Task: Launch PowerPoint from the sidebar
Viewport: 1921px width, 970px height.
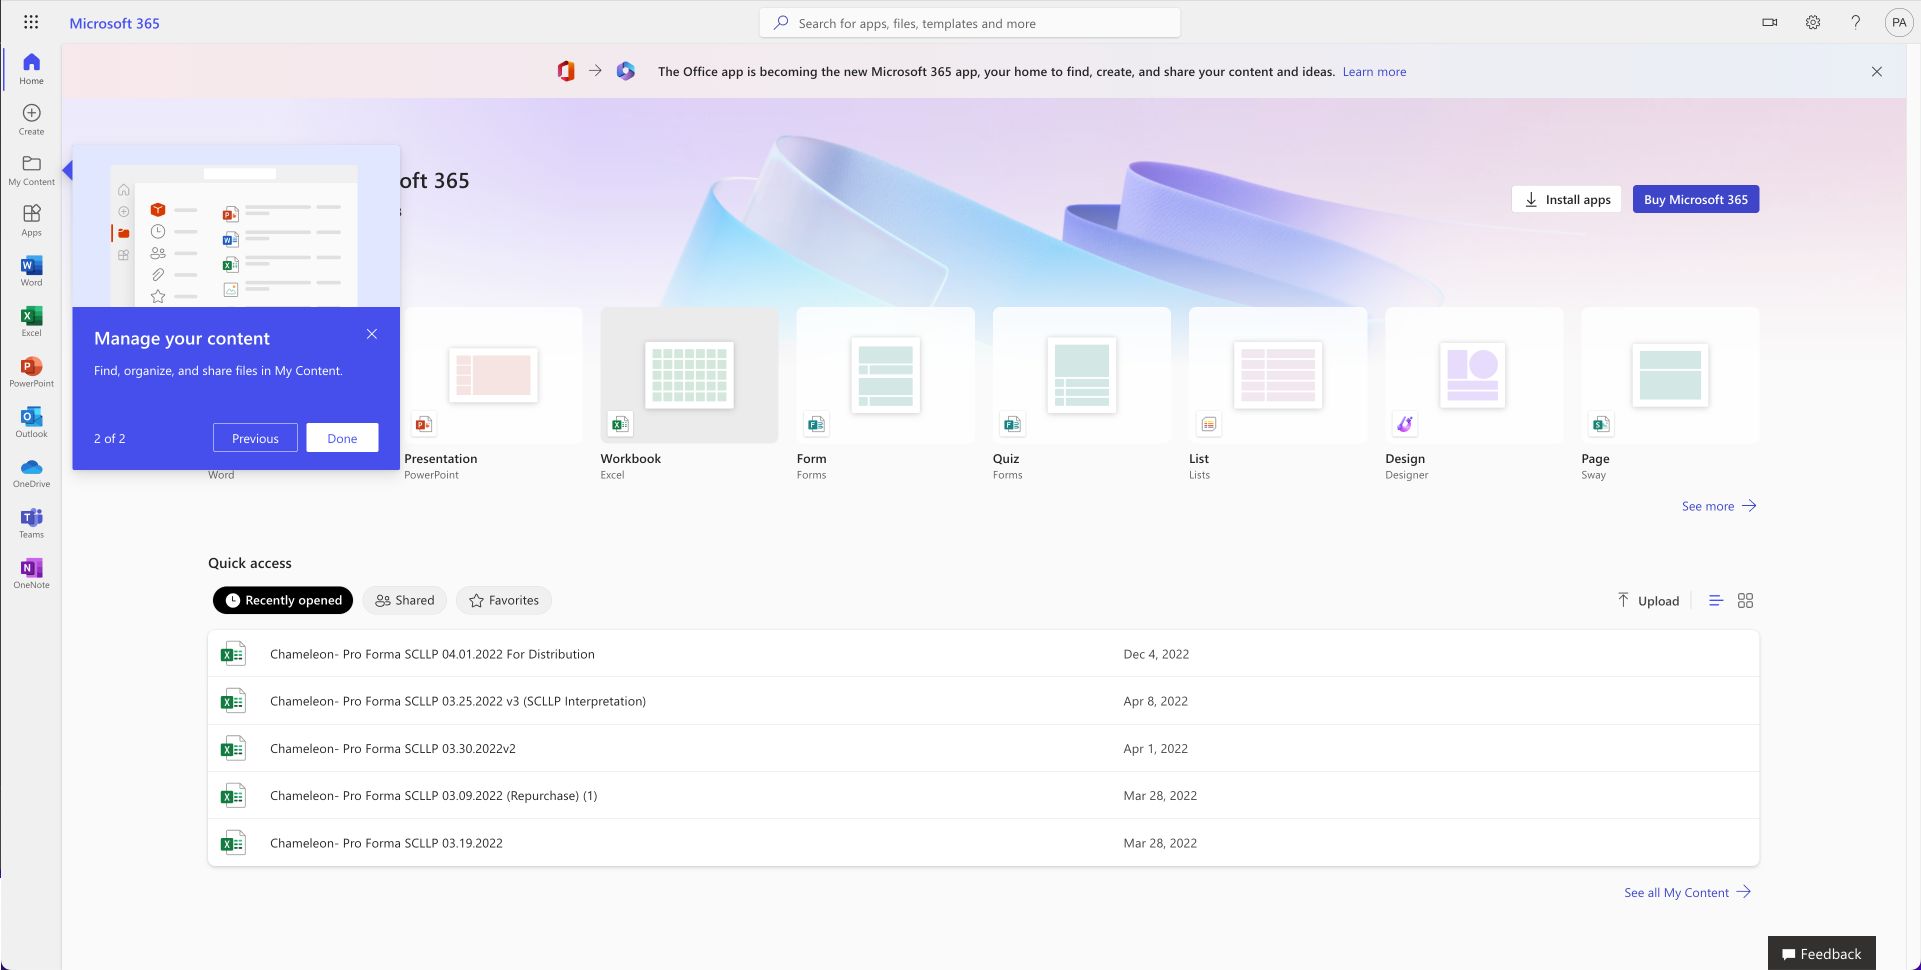Action: [31, 371]
